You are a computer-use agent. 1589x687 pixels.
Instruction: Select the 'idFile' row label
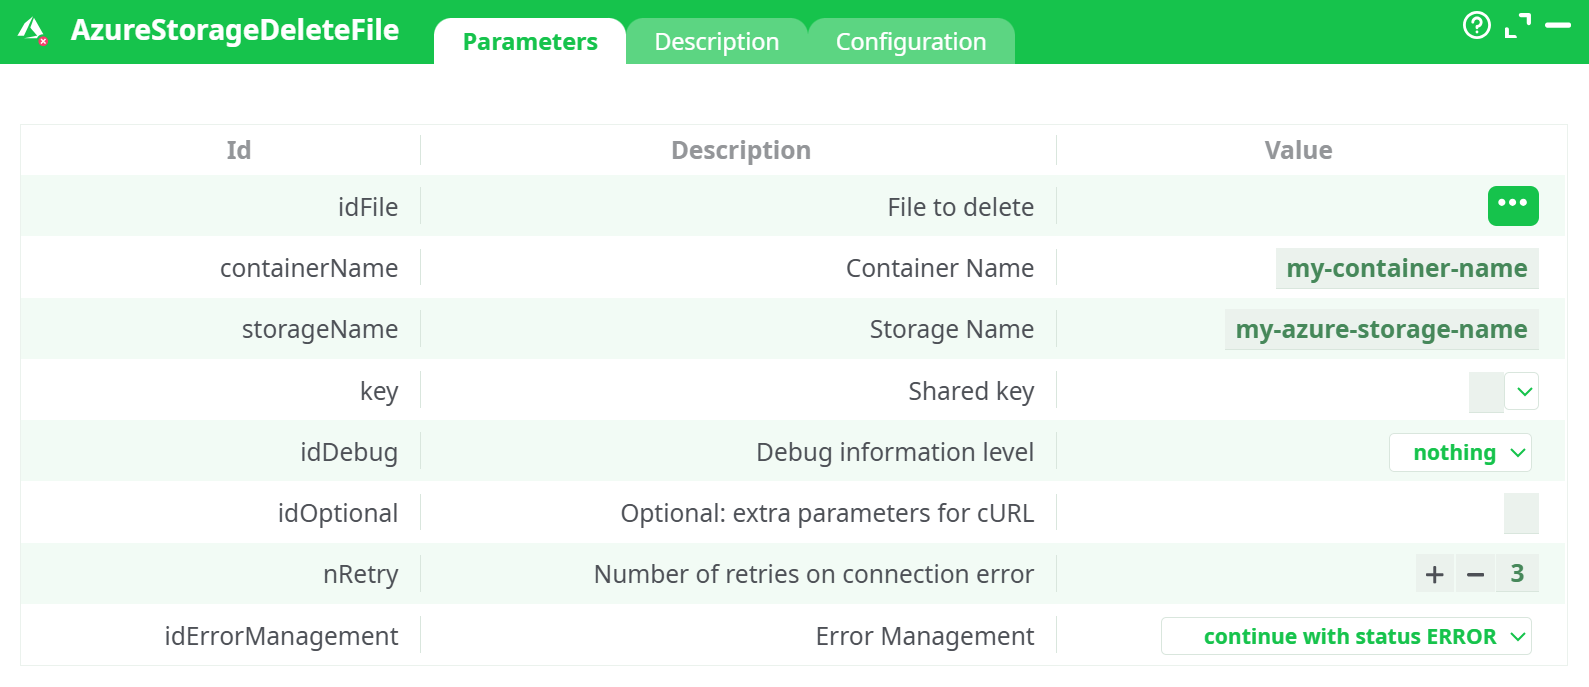click(x=368, y=207)
